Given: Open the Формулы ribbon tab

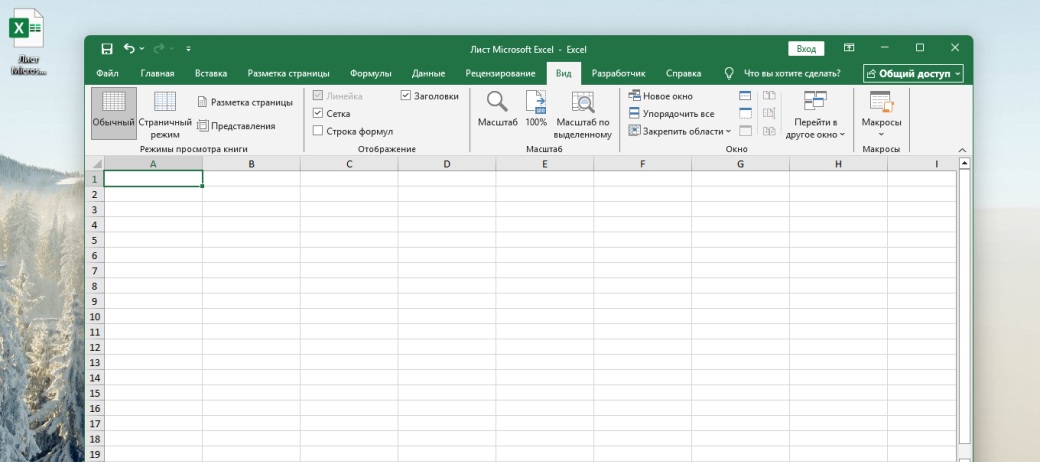Looking at the screenshot, I should pos(370,73).
